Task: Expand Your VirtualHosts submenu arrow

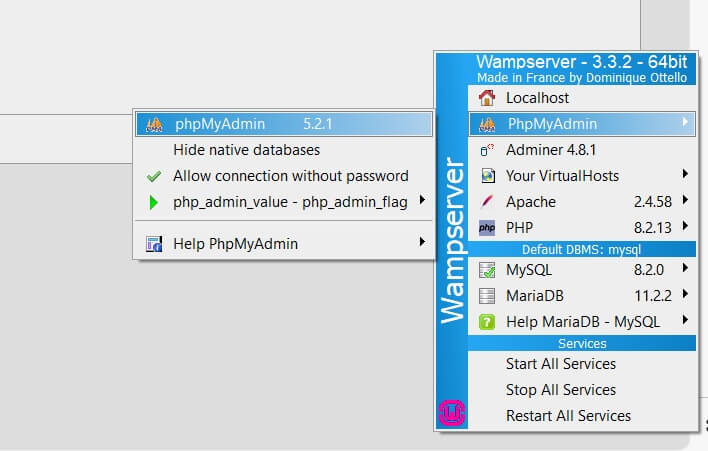Action: tap(685, 173)
